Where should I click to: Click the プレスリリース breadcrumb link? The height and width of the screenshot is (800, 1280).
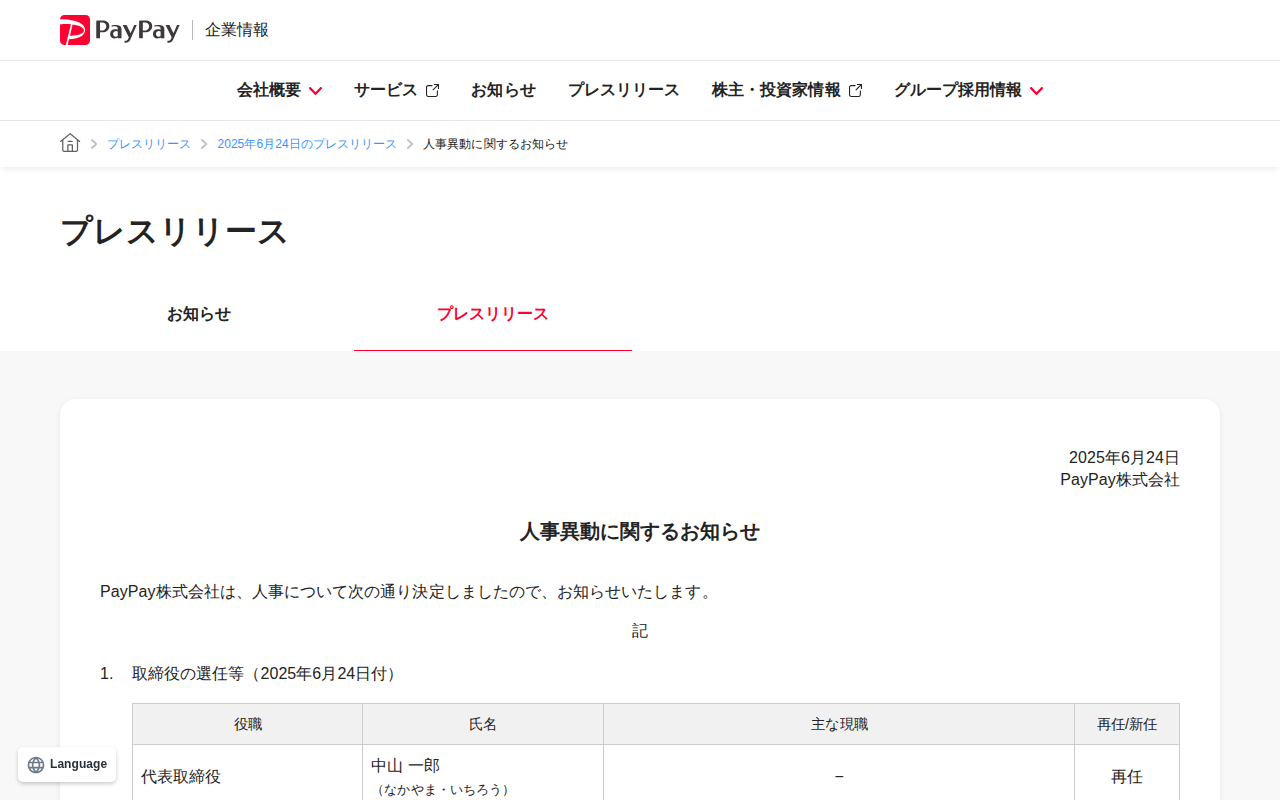pos(149,144)
